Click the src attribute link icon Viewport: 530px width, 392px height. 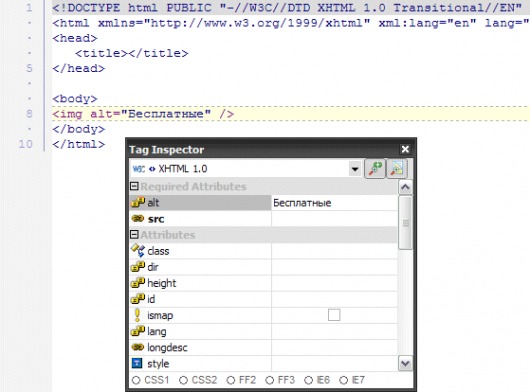pyautogui.click(x=138, y=219)
